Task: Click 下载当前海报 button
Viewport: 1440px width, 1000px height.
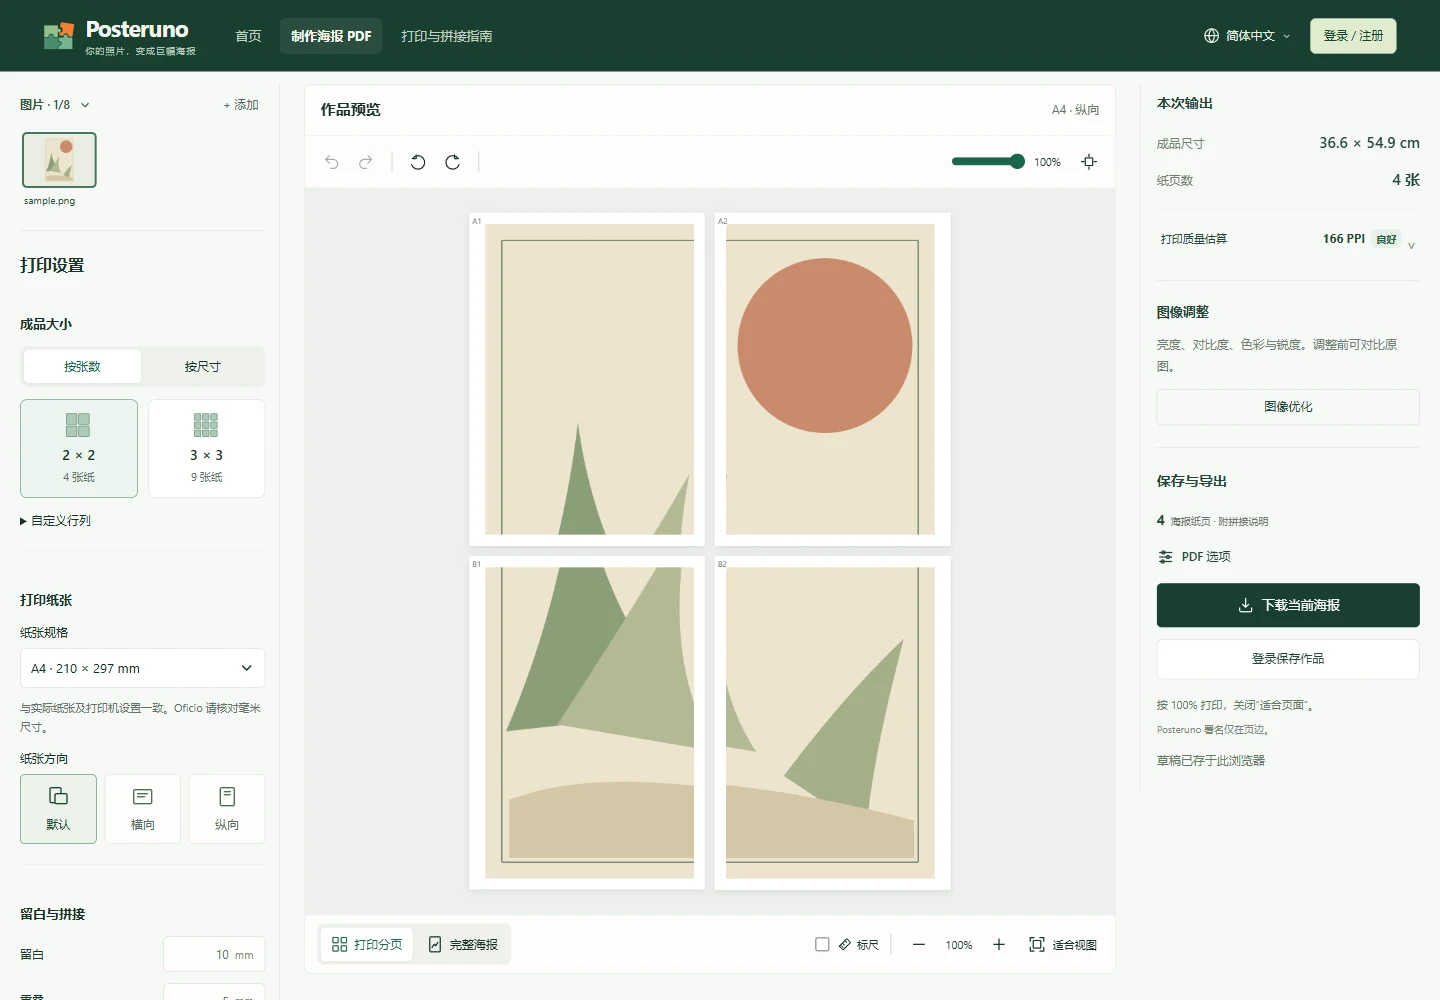Action: 1288,605
